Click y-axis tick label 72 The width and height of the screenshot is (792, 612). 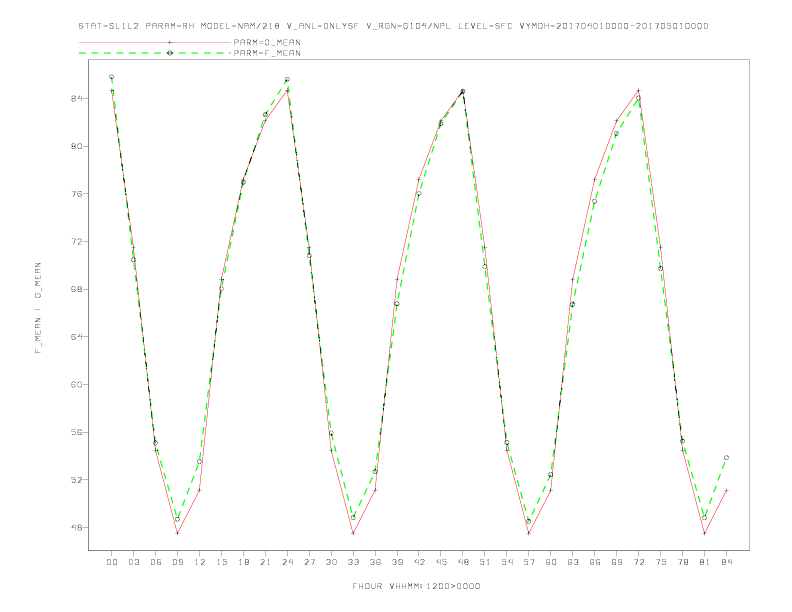coord(77,241)
